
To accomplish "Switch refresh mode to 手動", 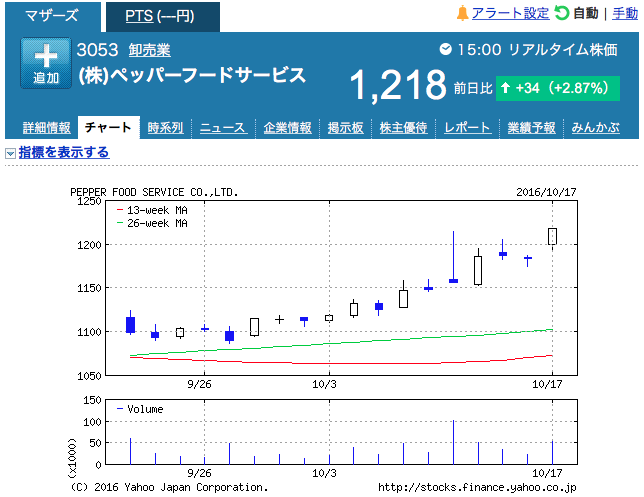I will pyautogui.click(x=625, y=14).
